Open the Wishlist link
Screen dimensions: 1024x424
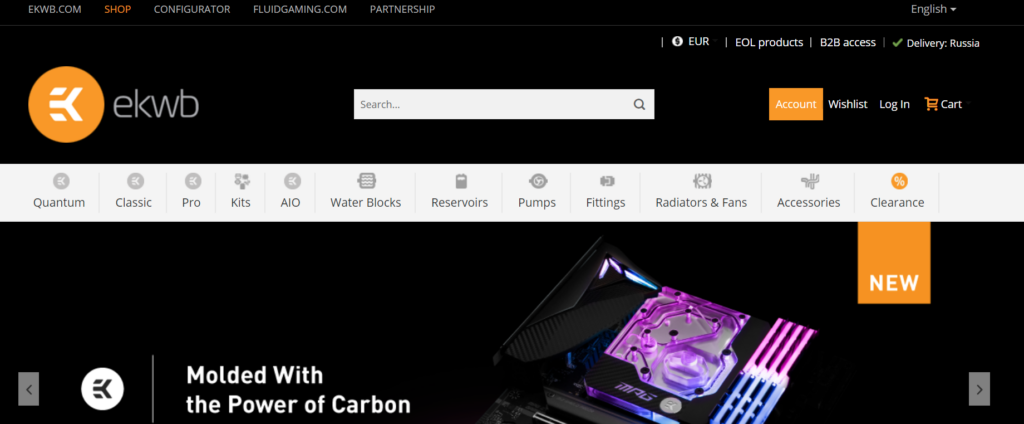coord(848,104)
